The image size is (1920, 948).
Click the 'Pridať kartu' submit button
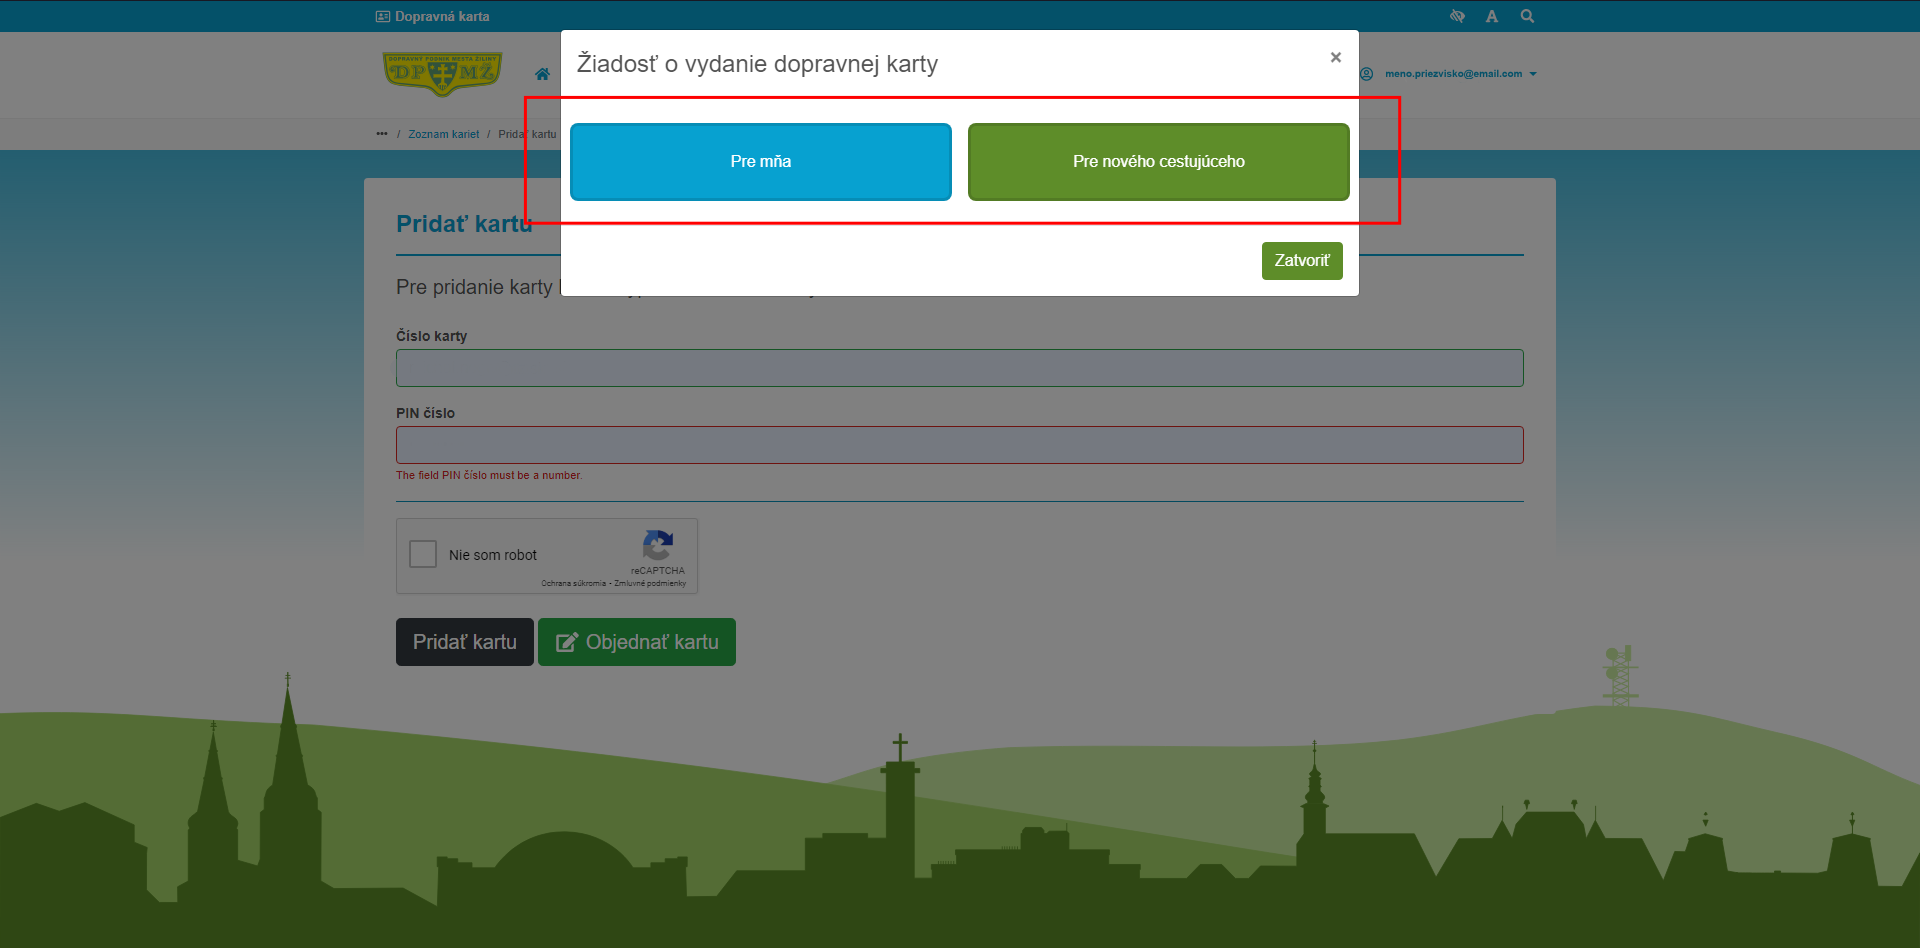(464, 642)
